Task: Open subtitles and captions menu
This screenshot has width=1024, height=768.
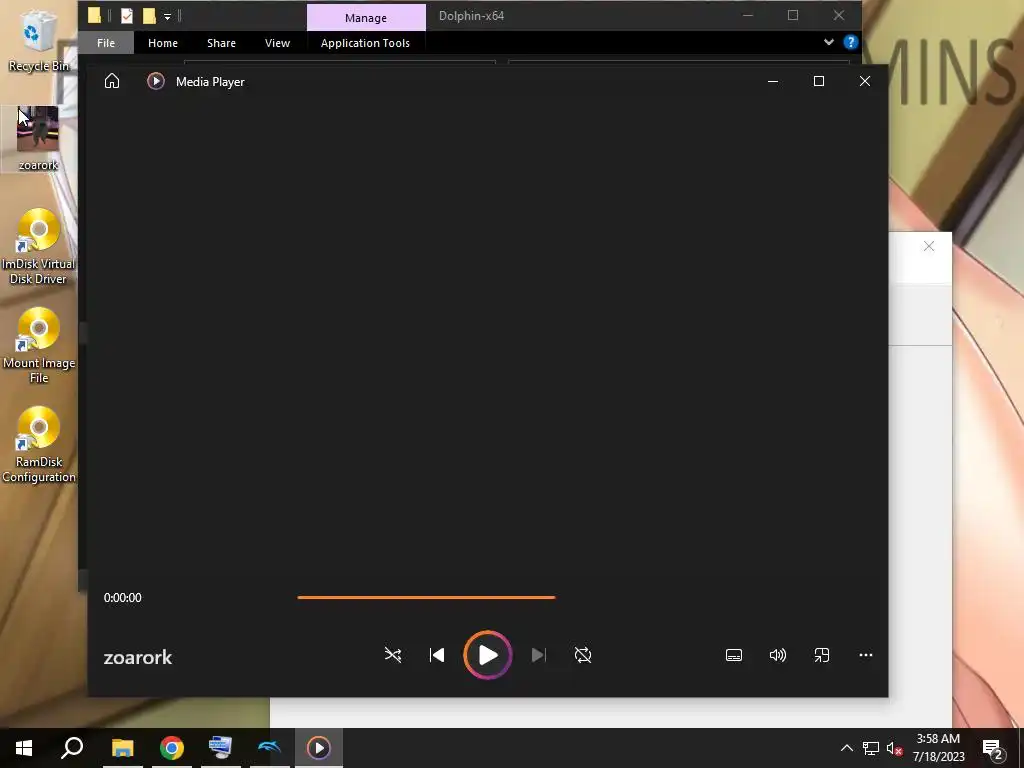Action: coord(734,655)
